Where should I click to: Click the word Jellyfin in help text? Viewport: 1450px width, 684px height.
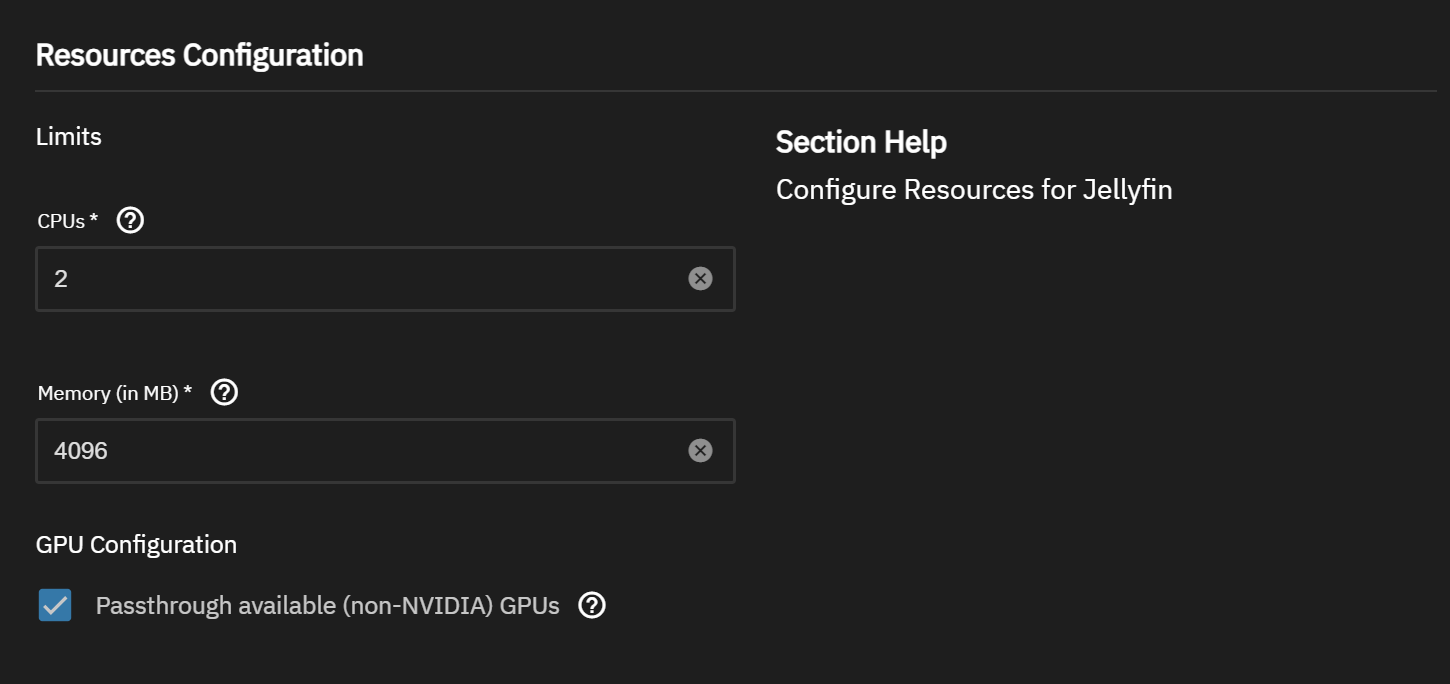[x=1127, y=190]
